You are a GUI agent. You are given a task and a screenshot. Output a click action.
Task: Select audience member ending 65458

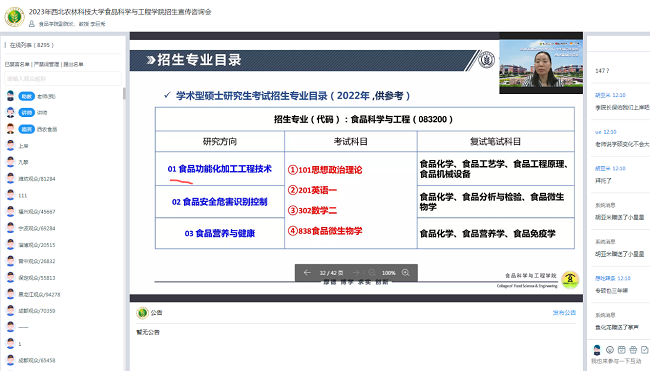[x=36, y=361]
